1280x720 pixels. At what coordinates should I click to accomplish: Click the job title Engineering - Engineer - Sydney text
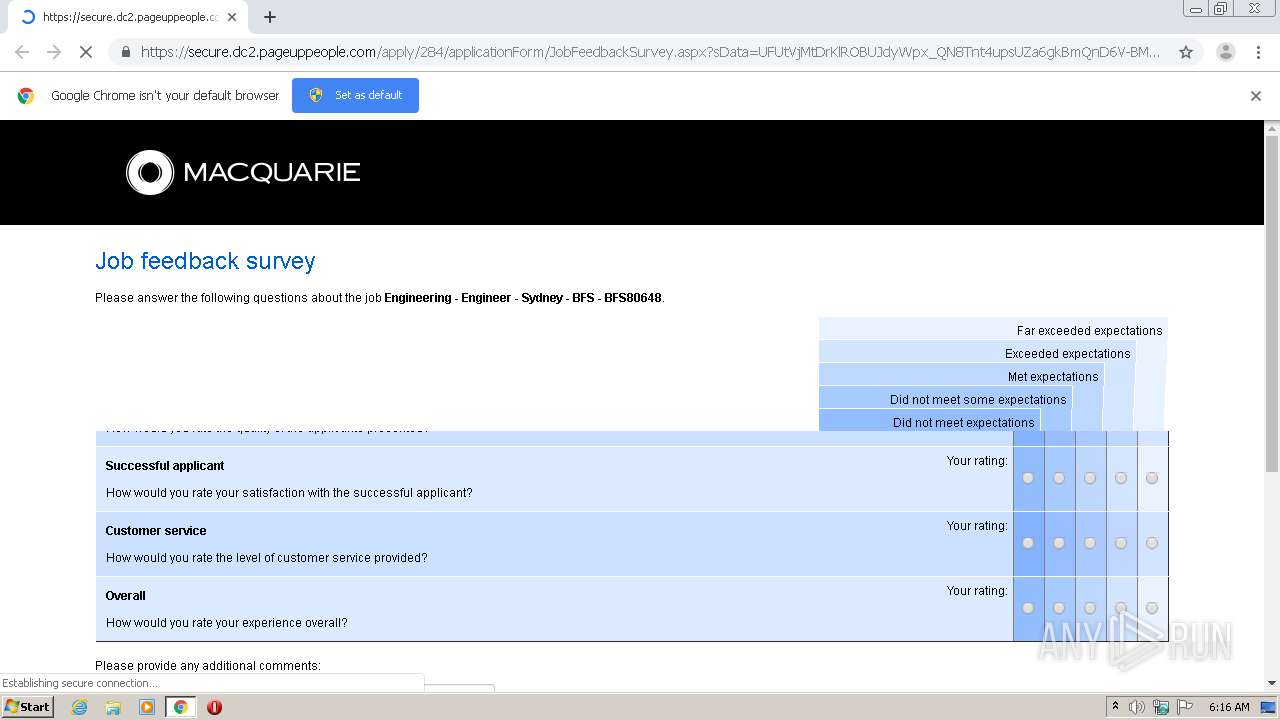[x=523, y=298]
